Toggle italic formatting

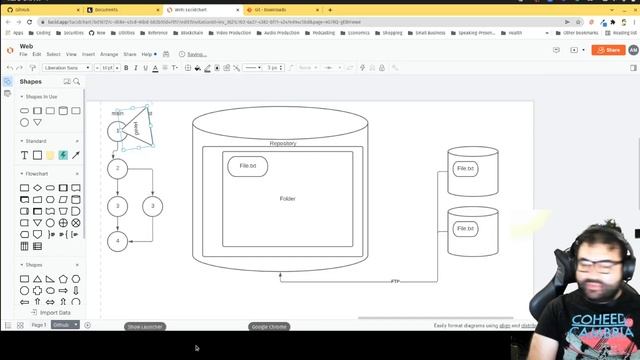(136, 68)
